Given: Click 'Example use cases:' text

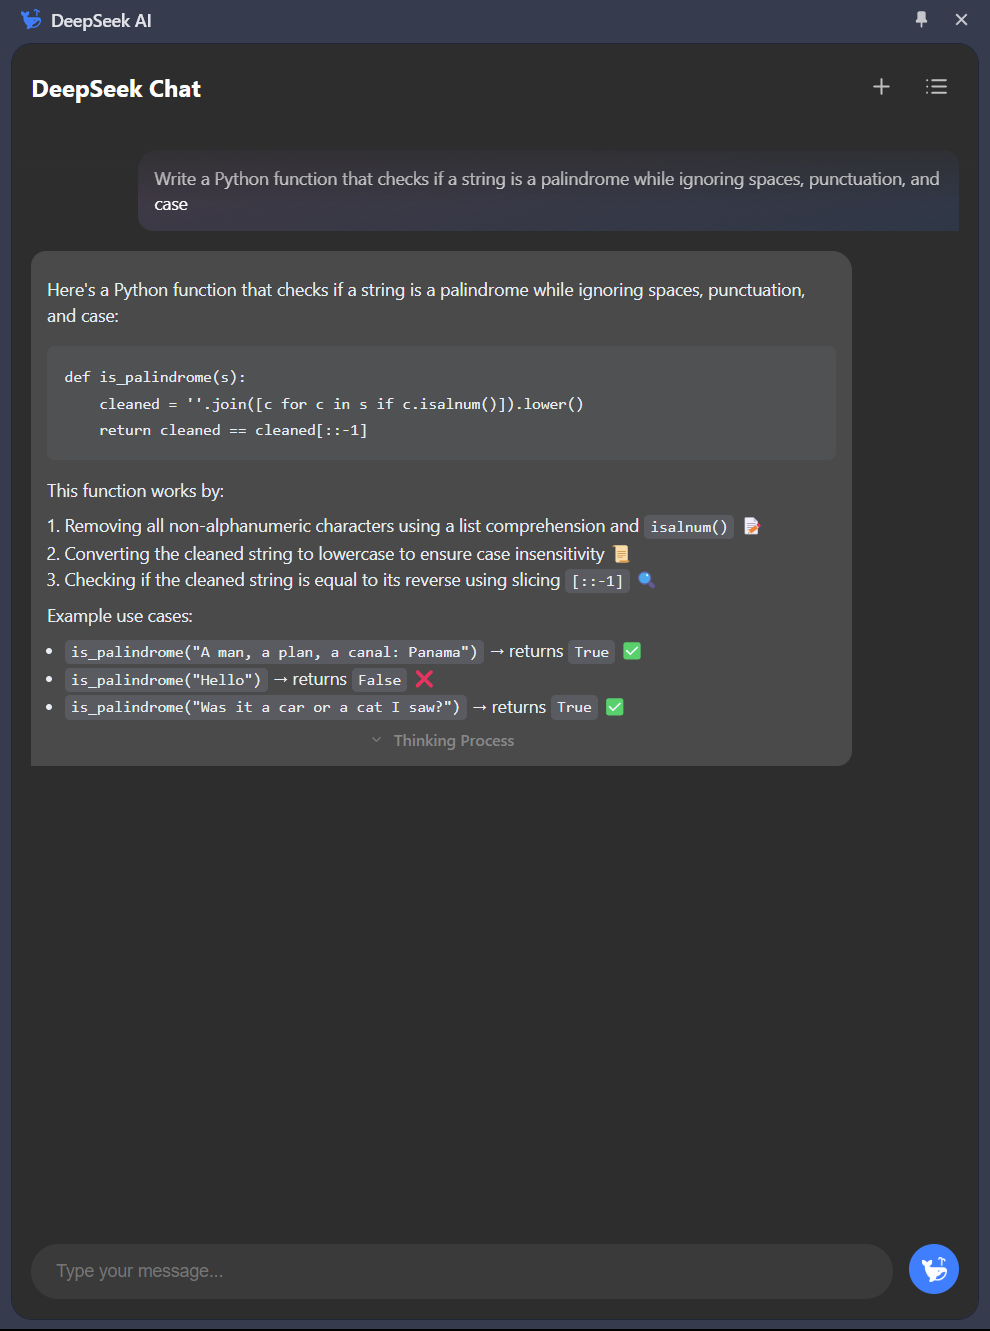Looking at the screenshot, I should click(x=120, y=616).
